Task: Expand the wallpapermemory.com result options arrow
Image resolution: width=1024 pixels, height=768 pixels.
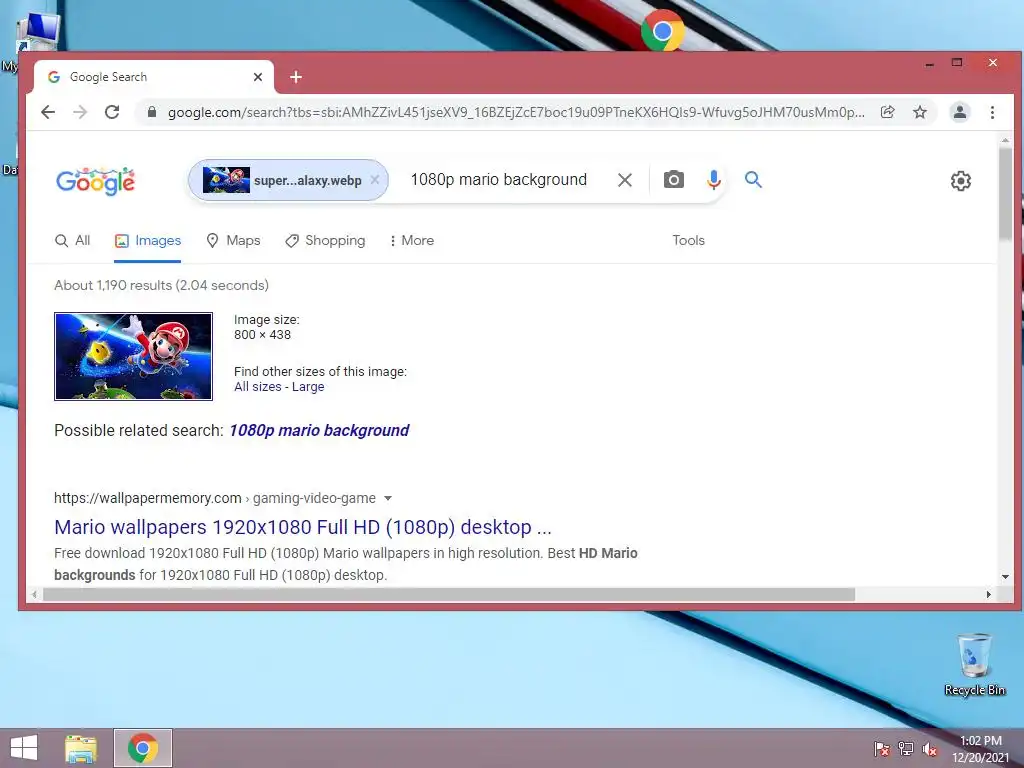Action: point(388,498)
